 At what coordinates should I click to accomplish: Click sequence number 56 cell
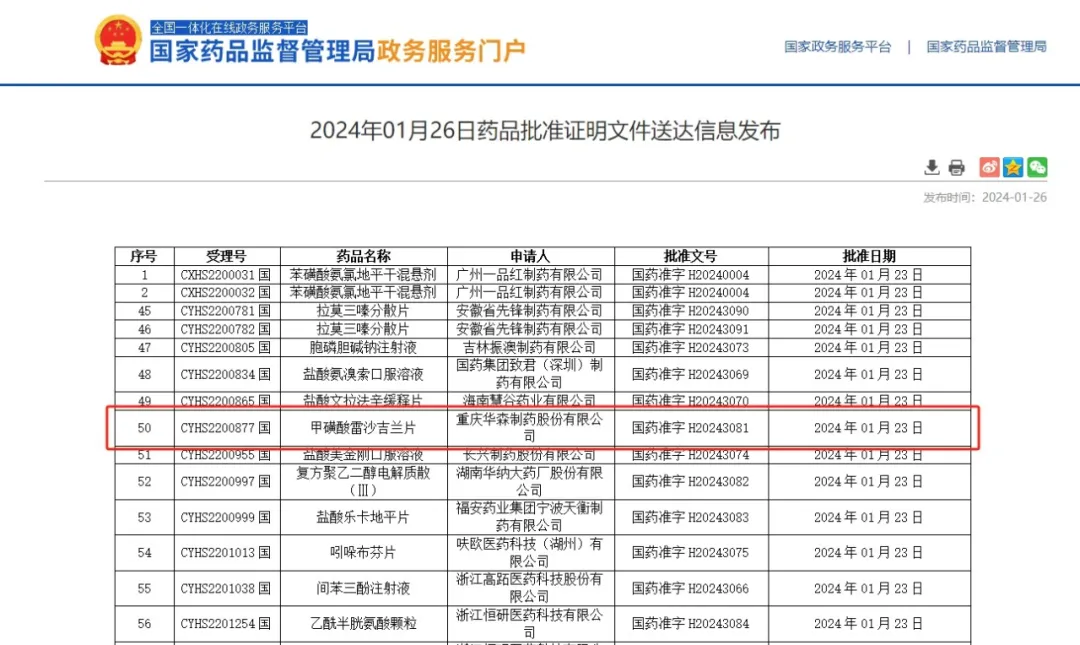145,624
